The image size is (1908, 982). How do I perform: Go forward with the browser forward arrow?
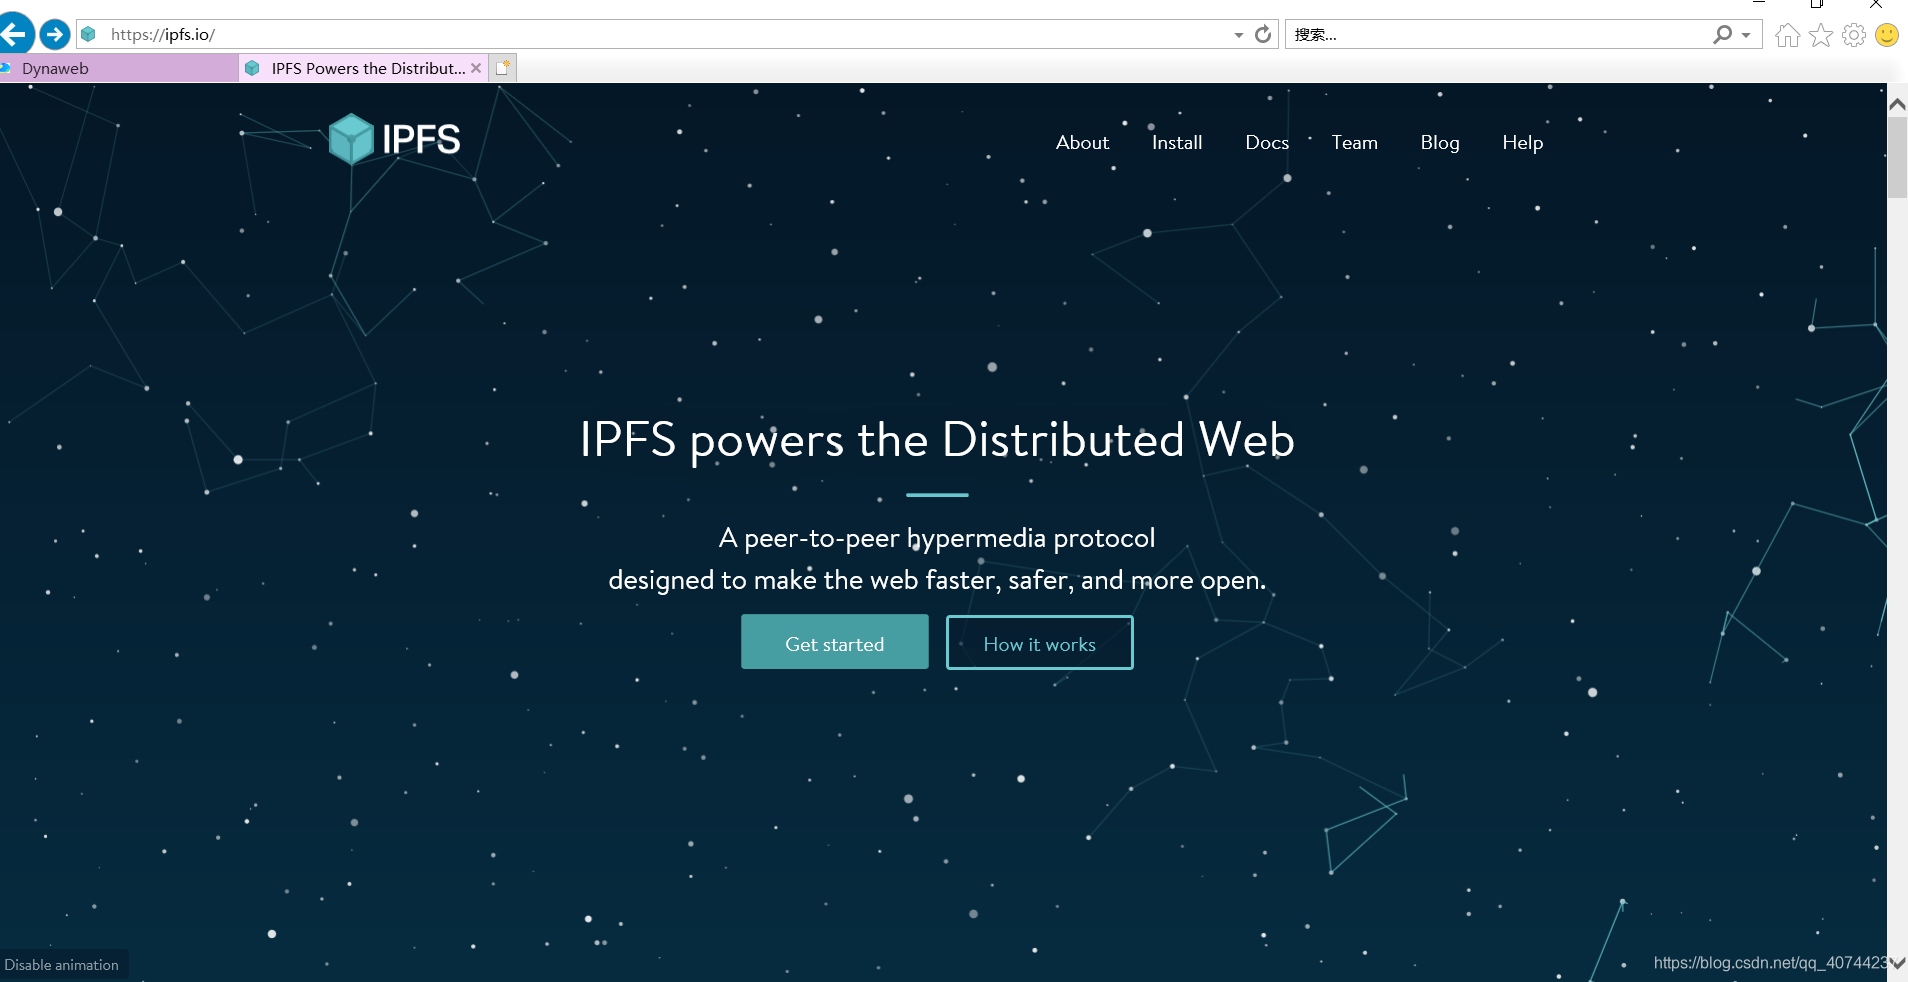[x=55, y=34]
